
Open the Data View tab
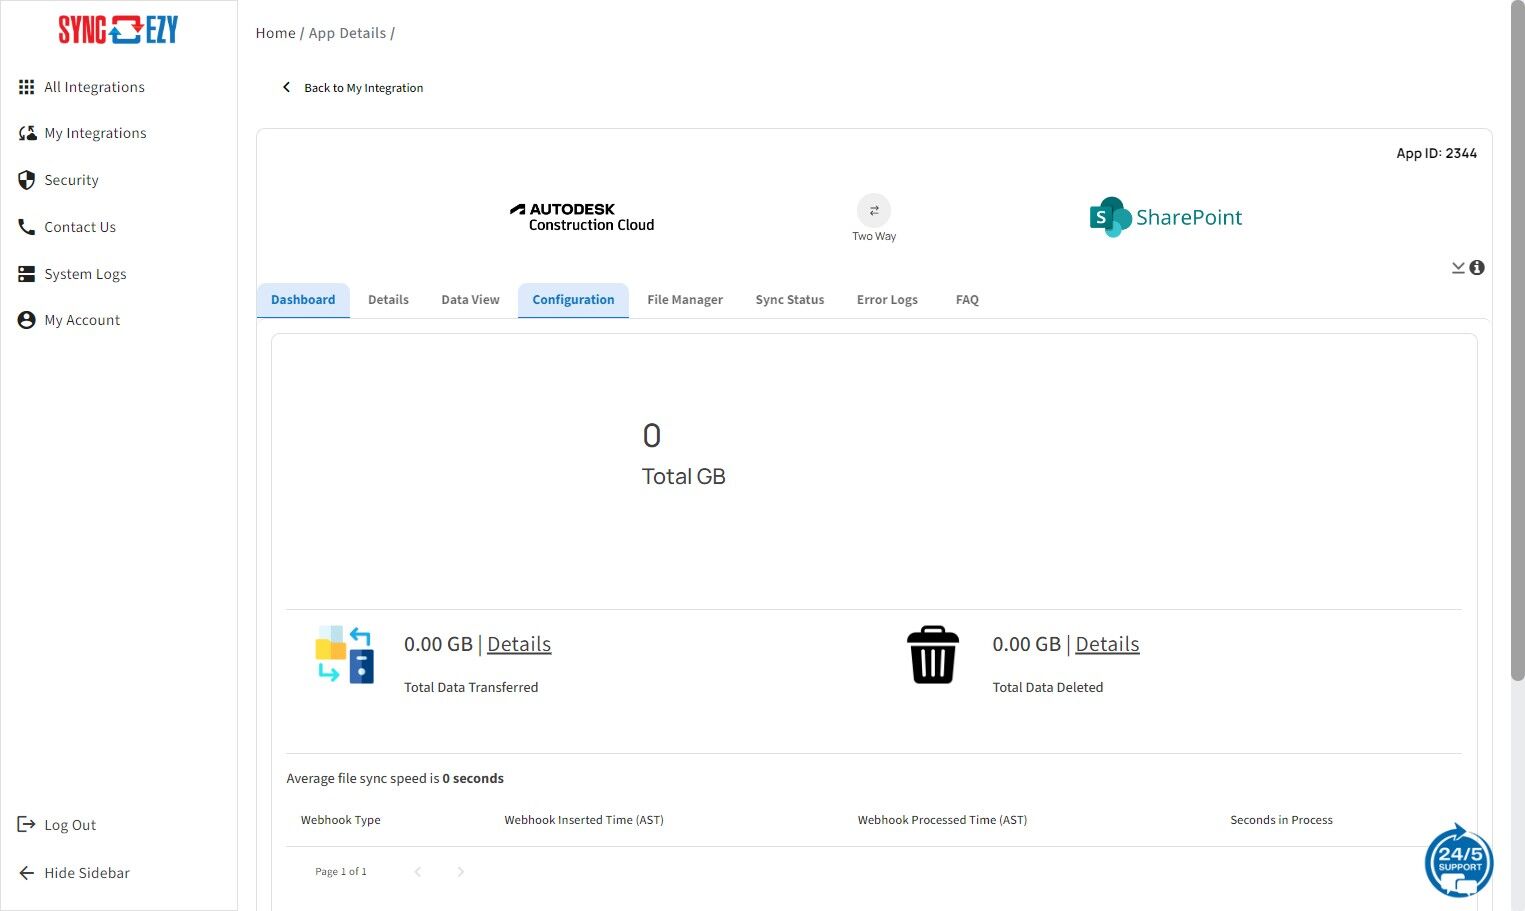(x=470, y=300)
